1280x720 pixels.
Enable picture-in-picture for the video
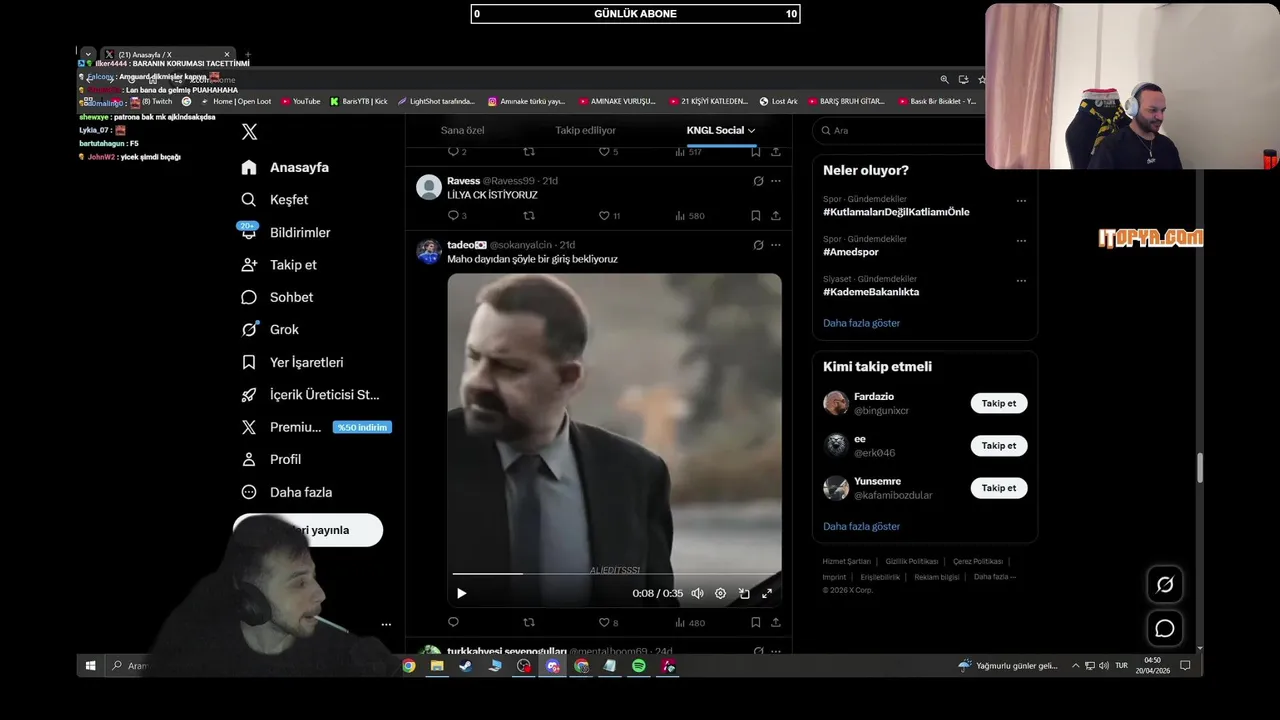(744, 593)
